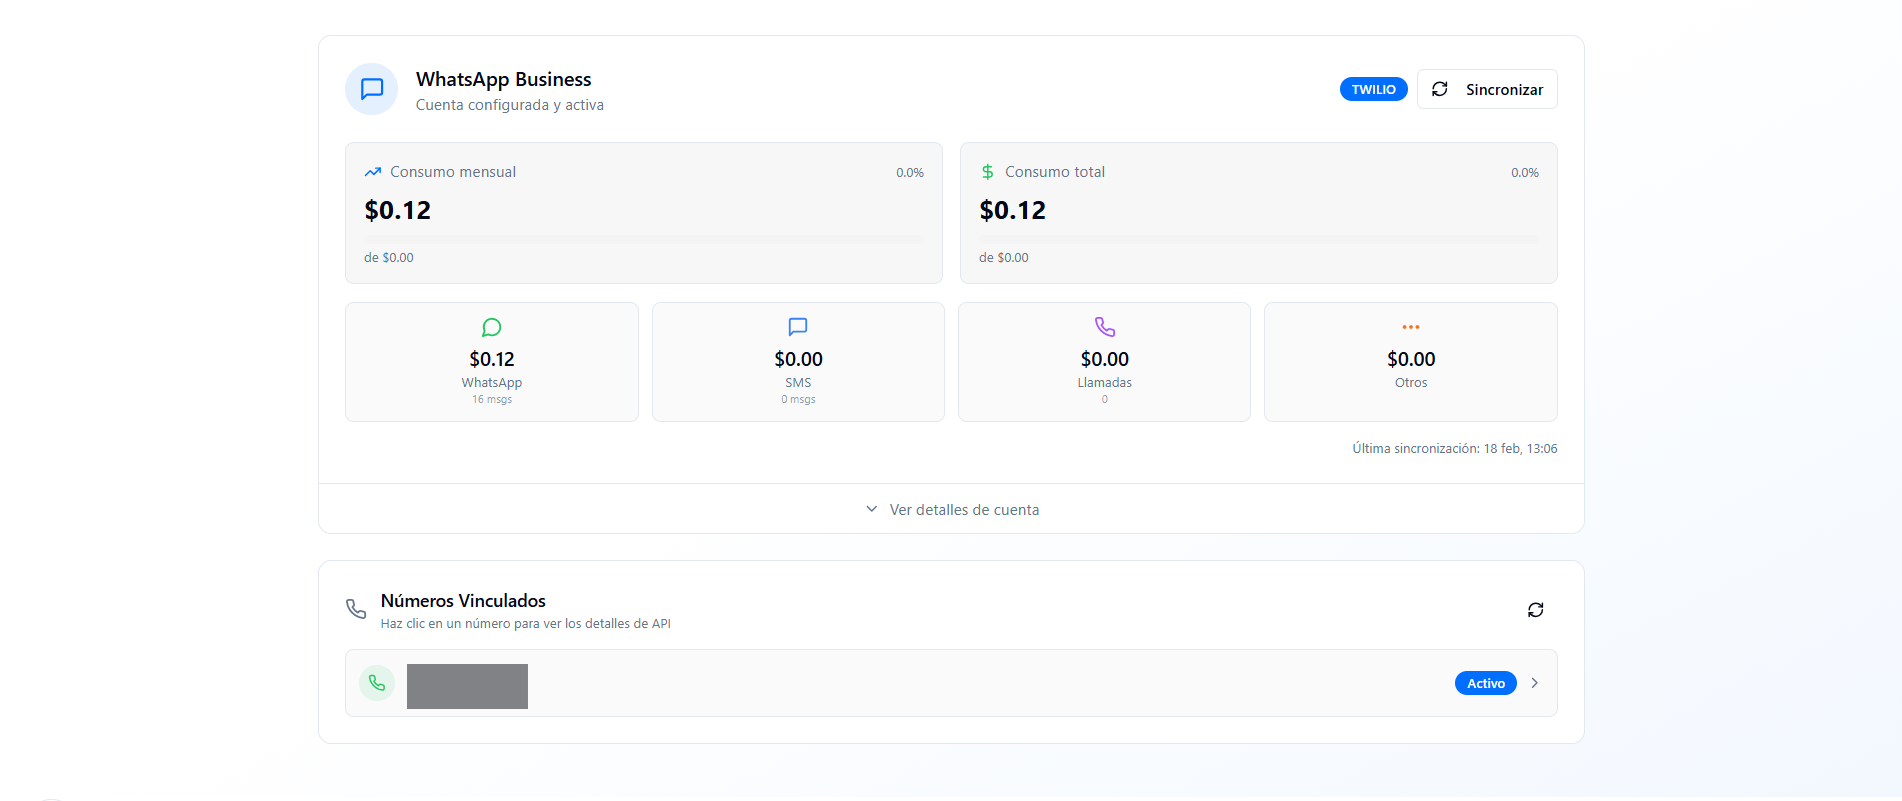
Task: Expand Ver detalles de cuenta
Action: coord(951,509)
